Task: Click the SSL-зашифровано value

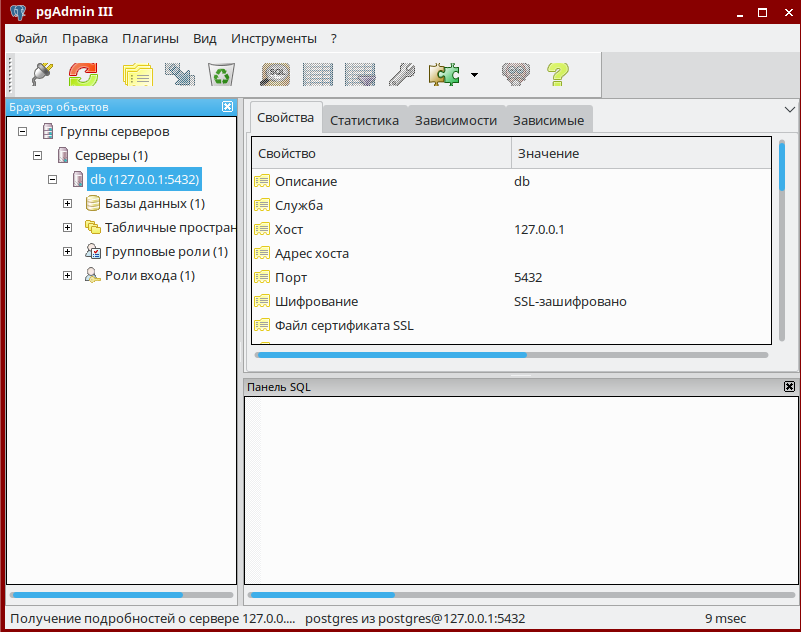Action: tap(570, 301)
